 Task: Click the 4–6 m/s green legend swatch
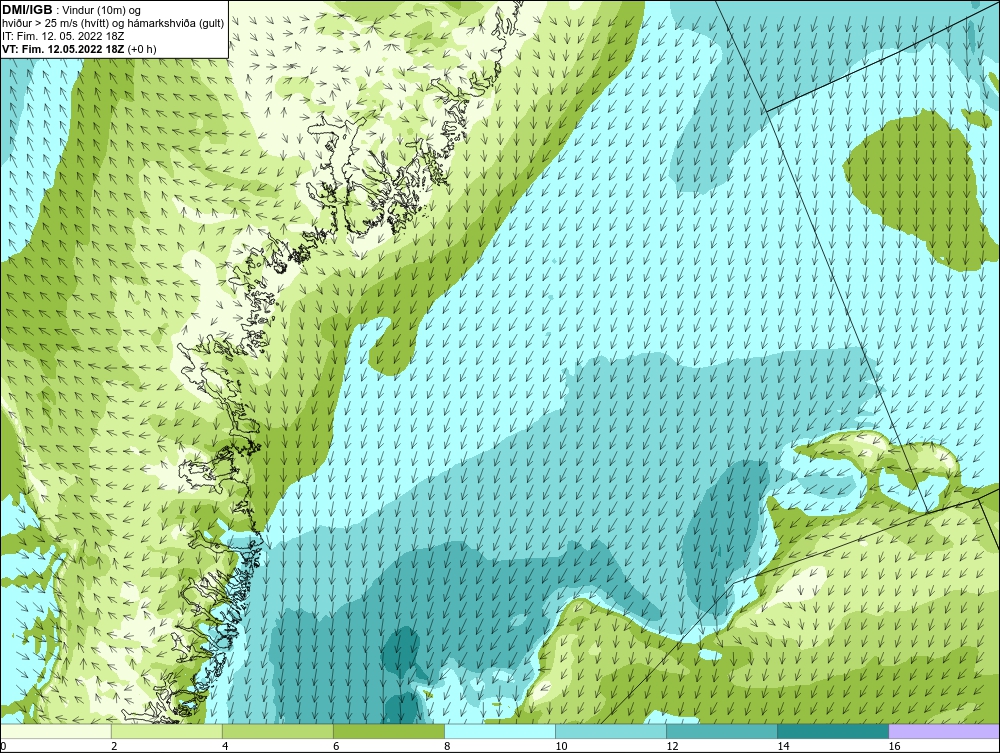[x=278, y=731]
